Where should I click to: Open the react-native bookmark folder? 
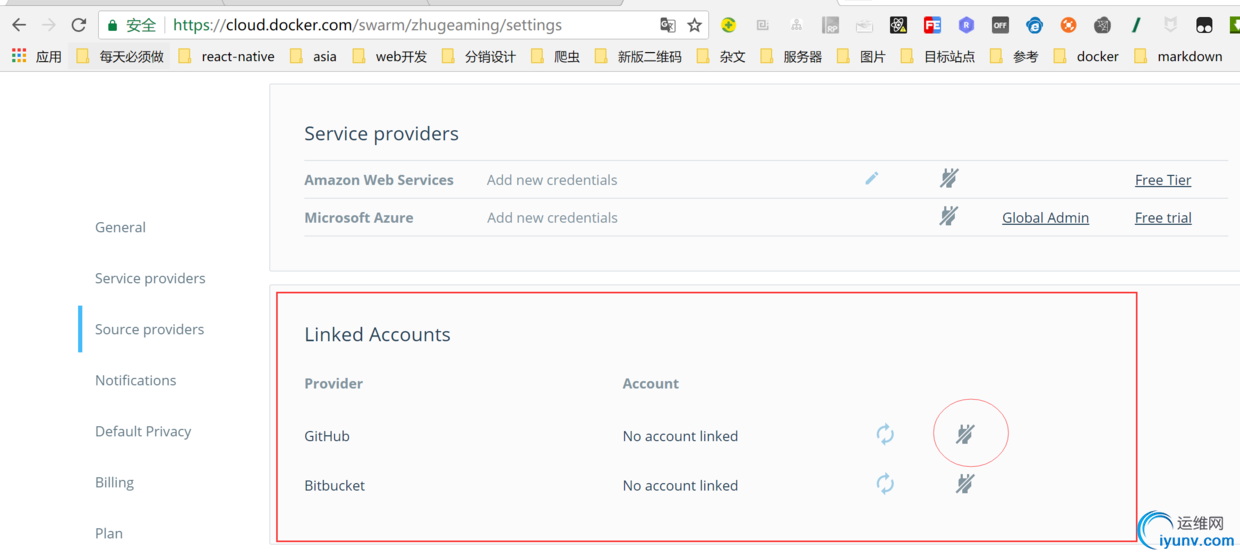[x=226, y=56]
